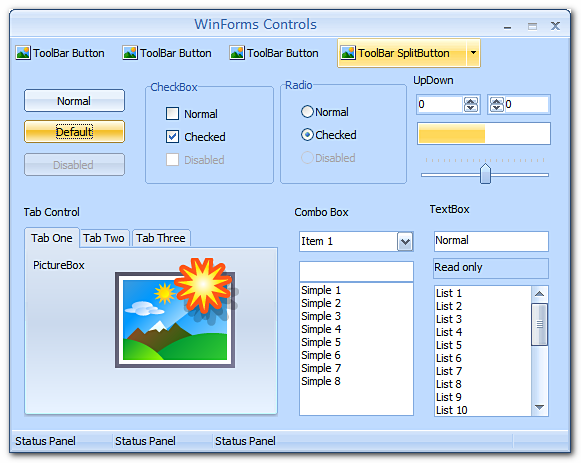
Task: Switch to Tab Three
Action: tap(161, 238)
